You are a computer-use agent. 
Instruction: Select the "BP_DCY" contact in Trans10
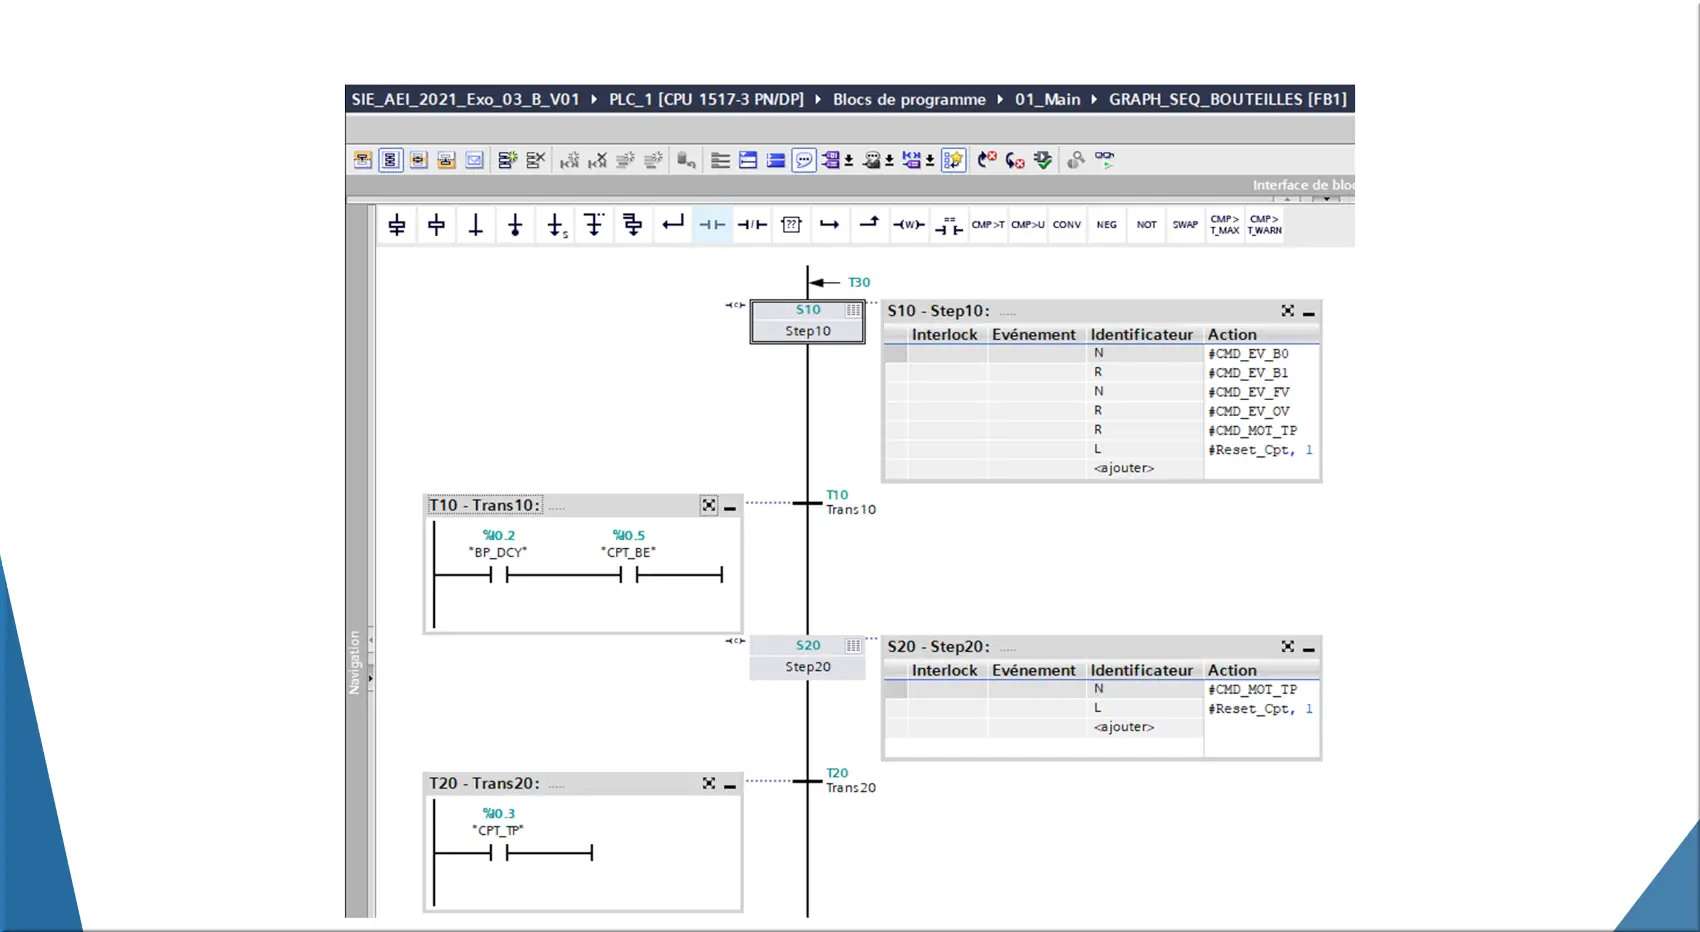[499, 574]
